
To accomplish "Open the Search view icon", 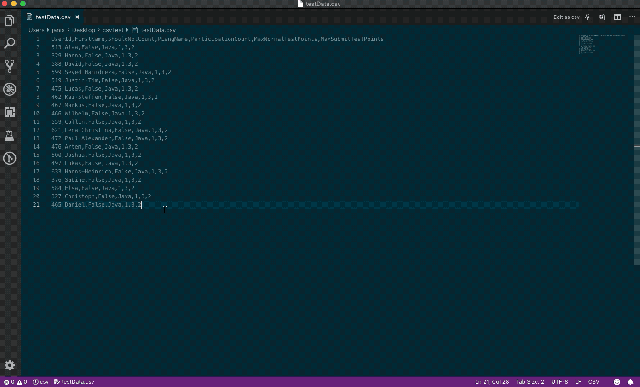I will [x=9, y=43].
